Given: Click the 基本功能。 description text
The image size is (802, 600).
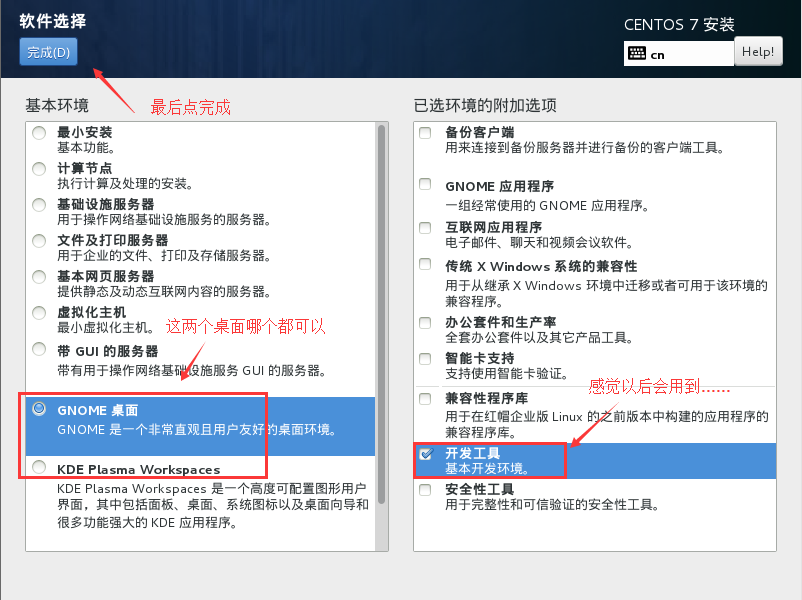Looking at the screenshot, I should [86, 148].
